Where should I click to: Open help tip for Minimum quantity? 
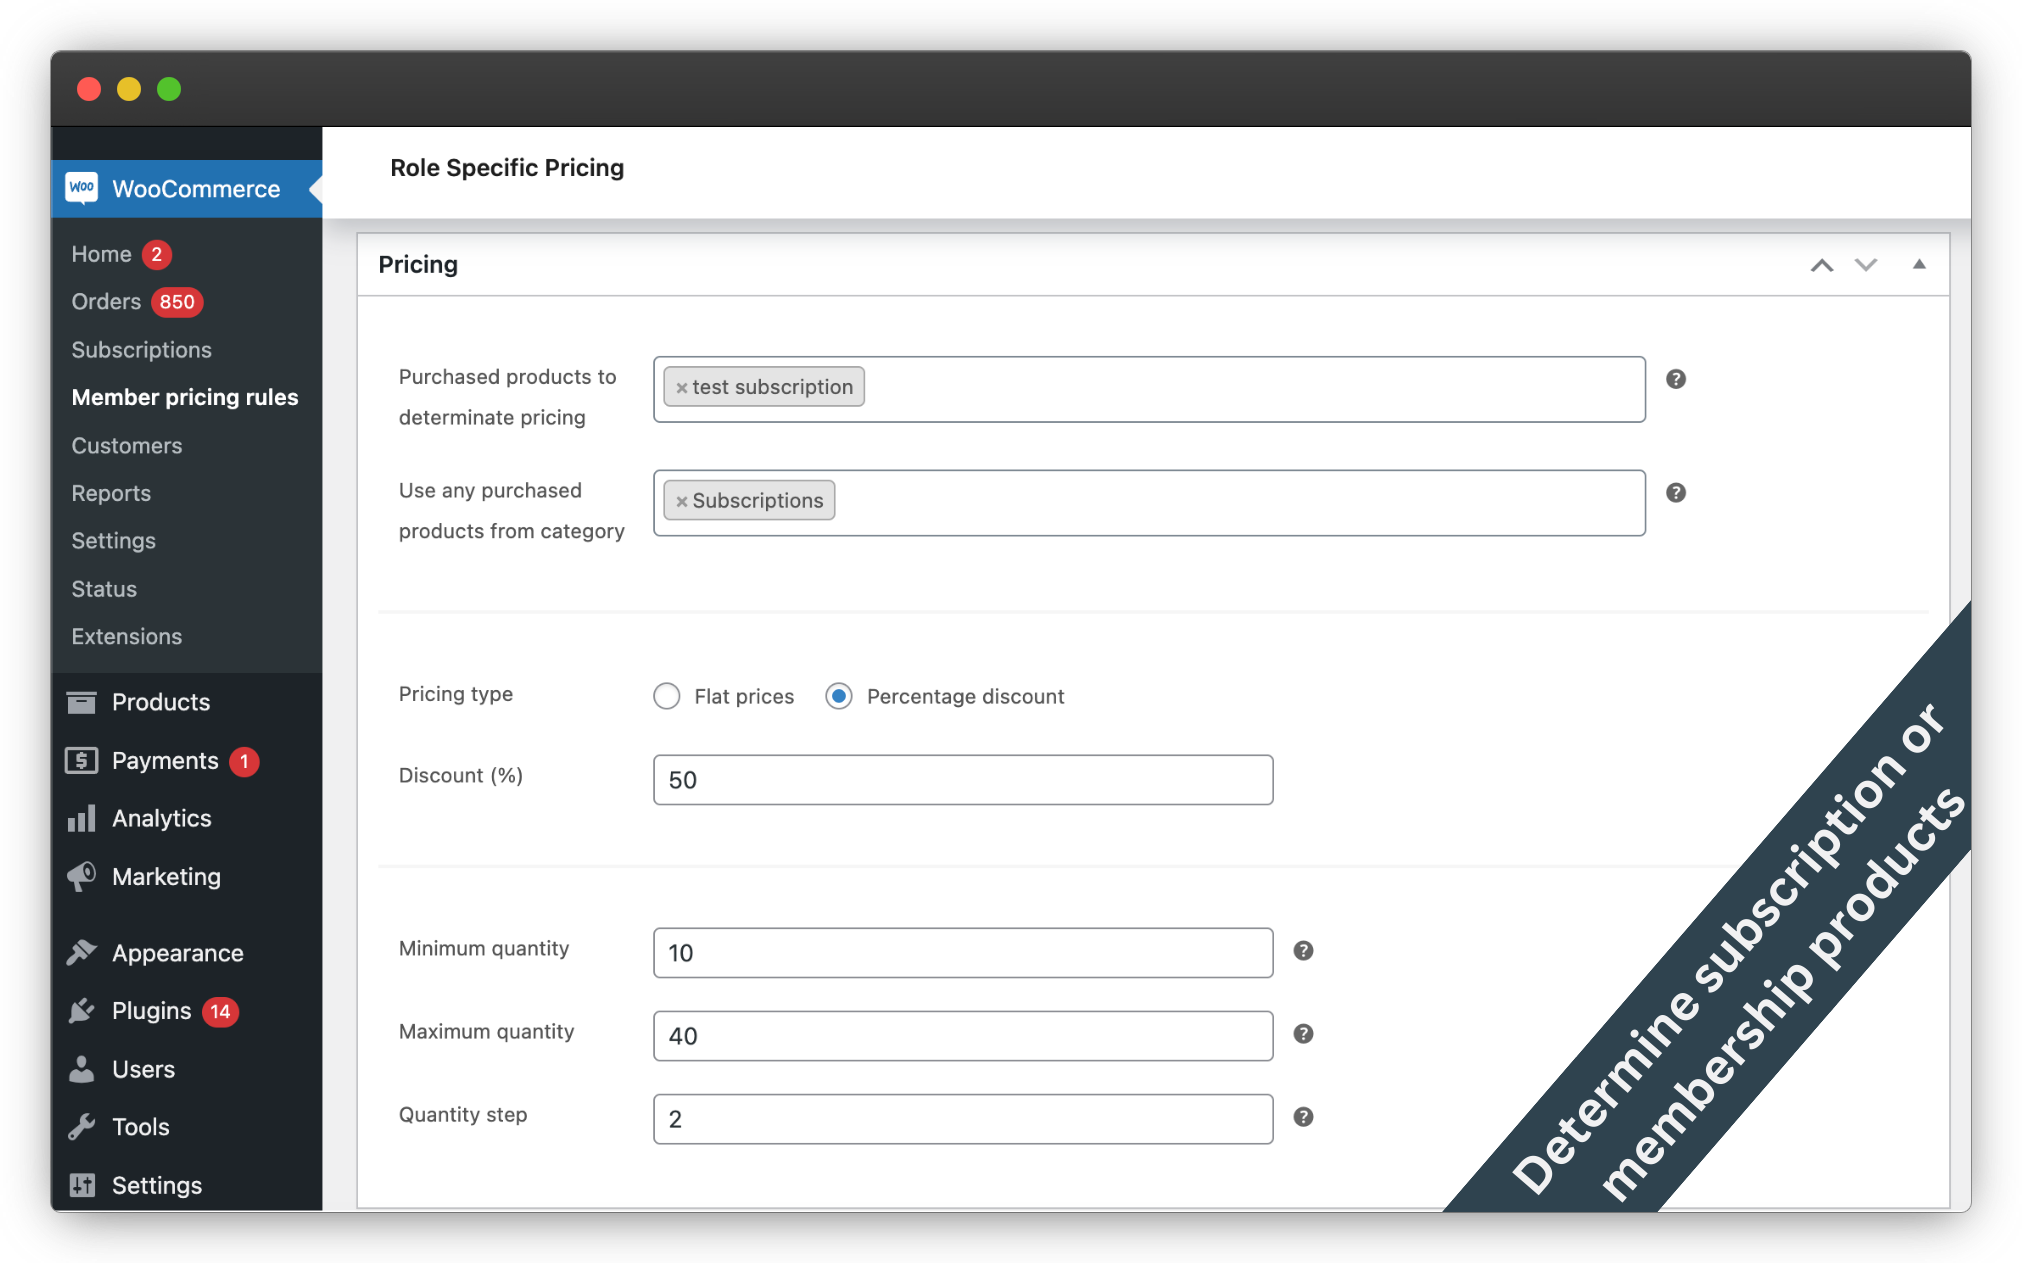click(x=1303, y=951)
